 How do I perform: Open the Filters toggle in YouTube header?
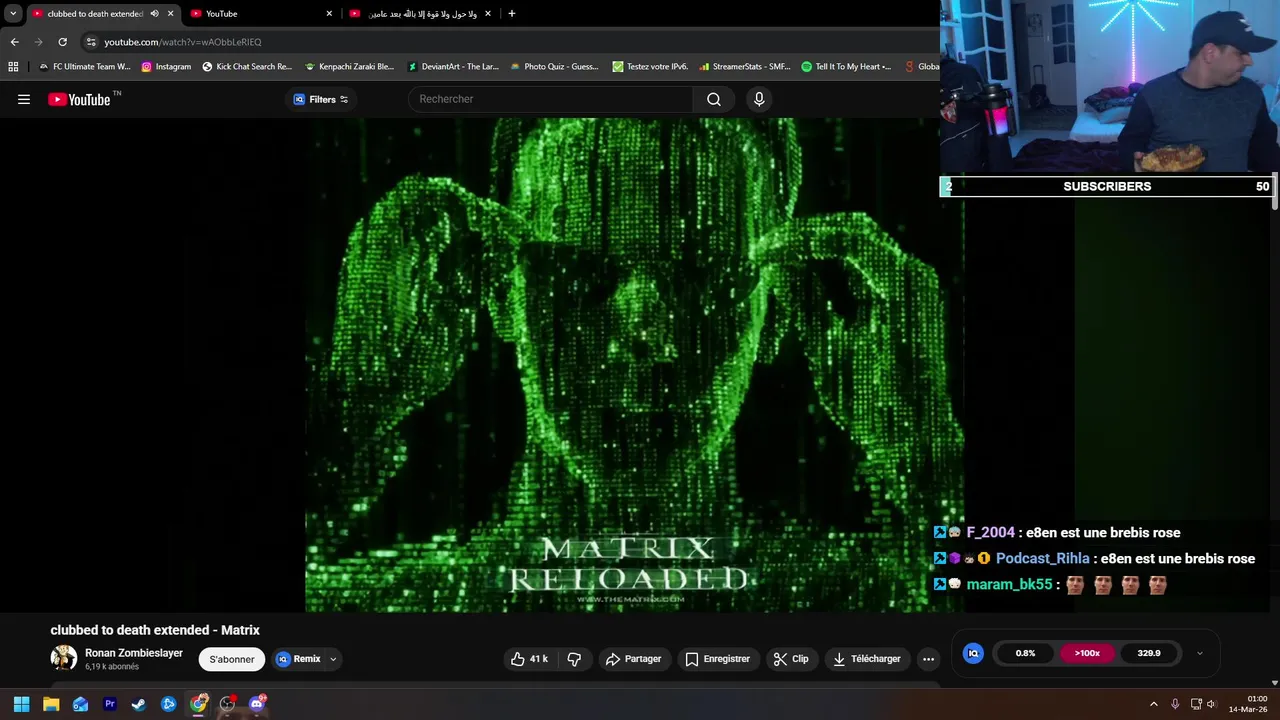(320, 99)
